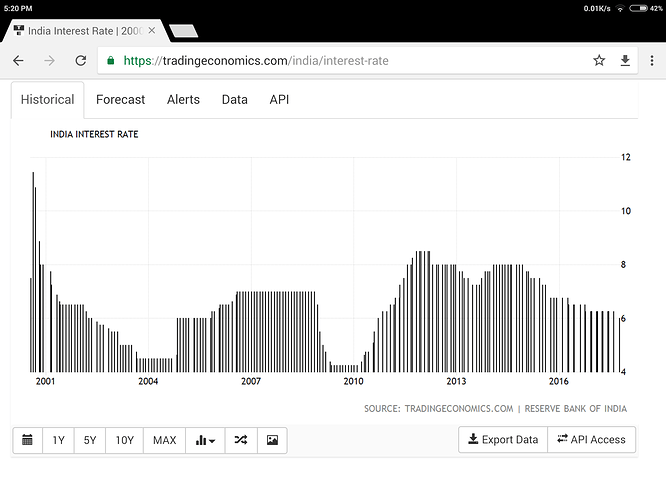Screen dimensions: 666x500
Task: Click the API Access button
Action: point(591,440)
